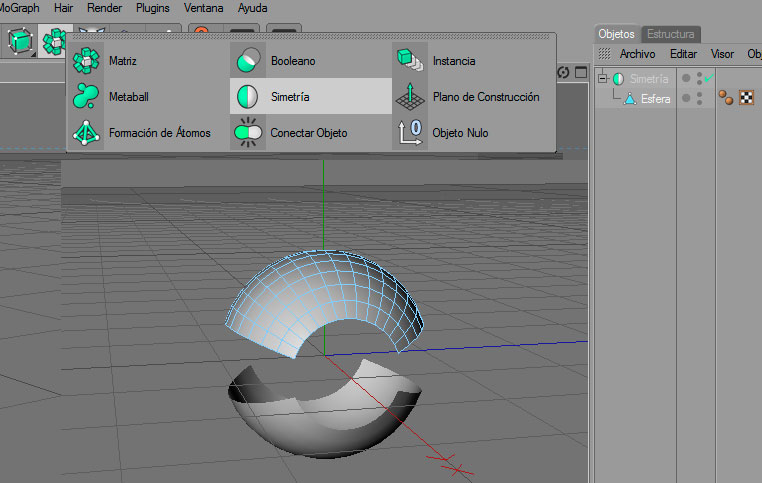Toggle Simetría enabled green checkmark
The image size is (762, 483).
tap(709, 77)
